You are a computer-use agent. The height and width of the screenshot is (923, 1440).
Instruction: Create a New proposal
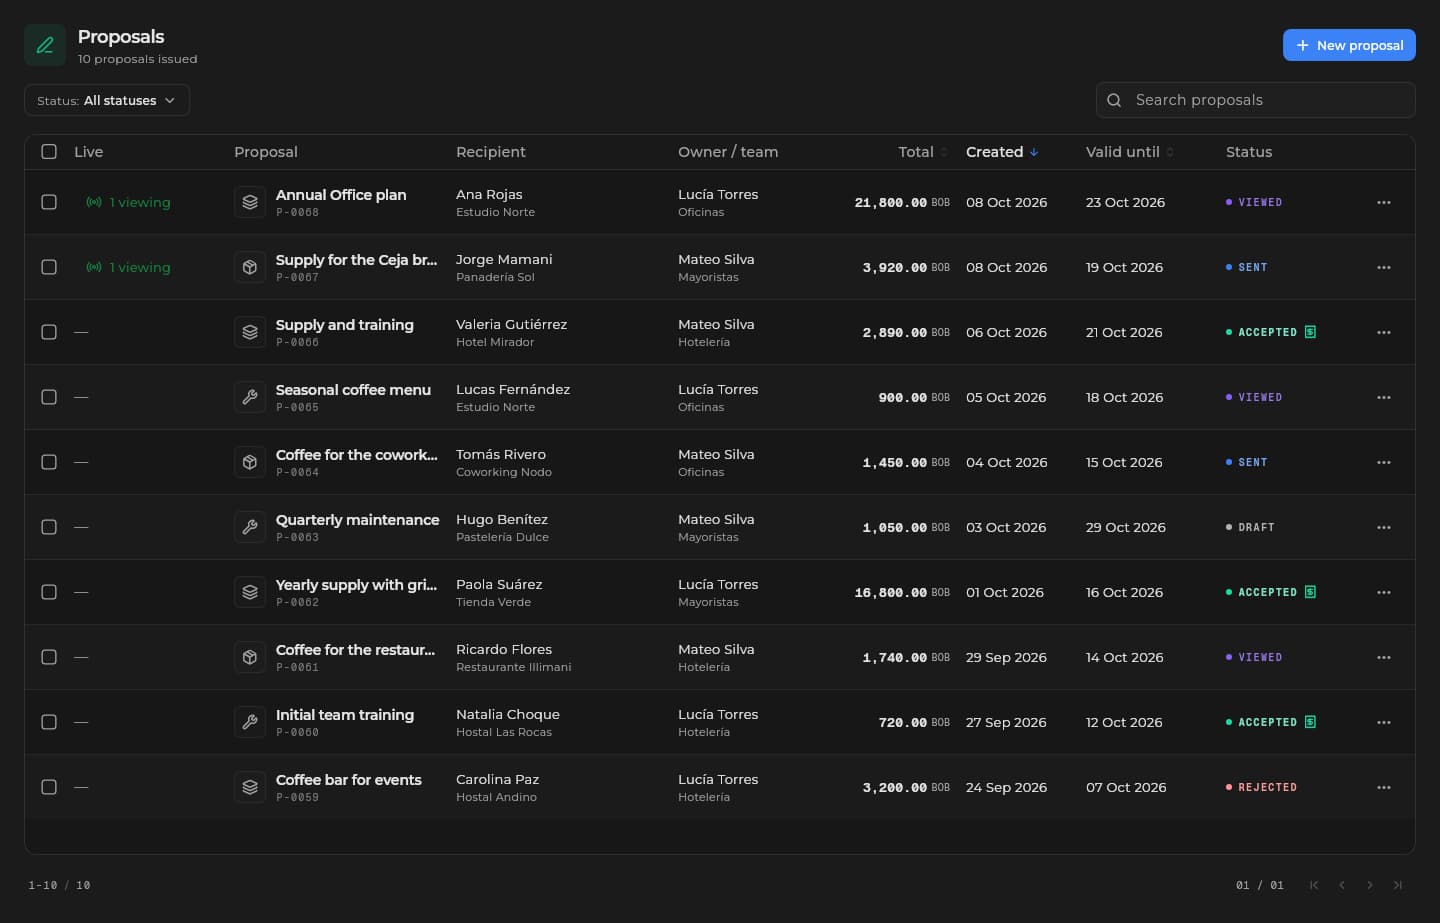(x=1349, y=45)
